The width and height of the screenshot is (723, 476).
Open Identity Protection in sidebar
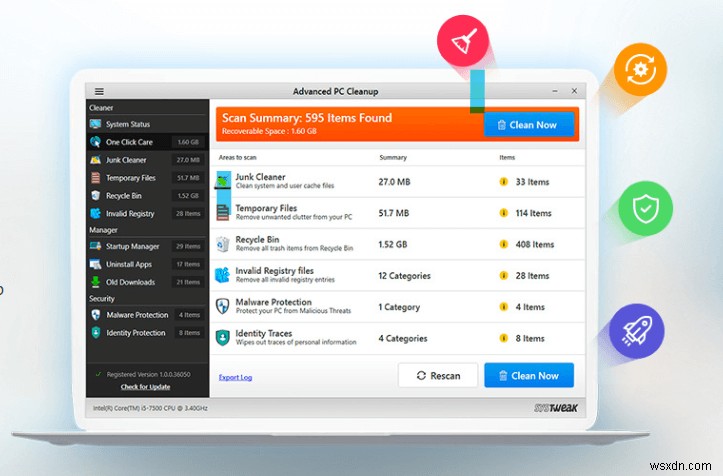coord(147,333)
